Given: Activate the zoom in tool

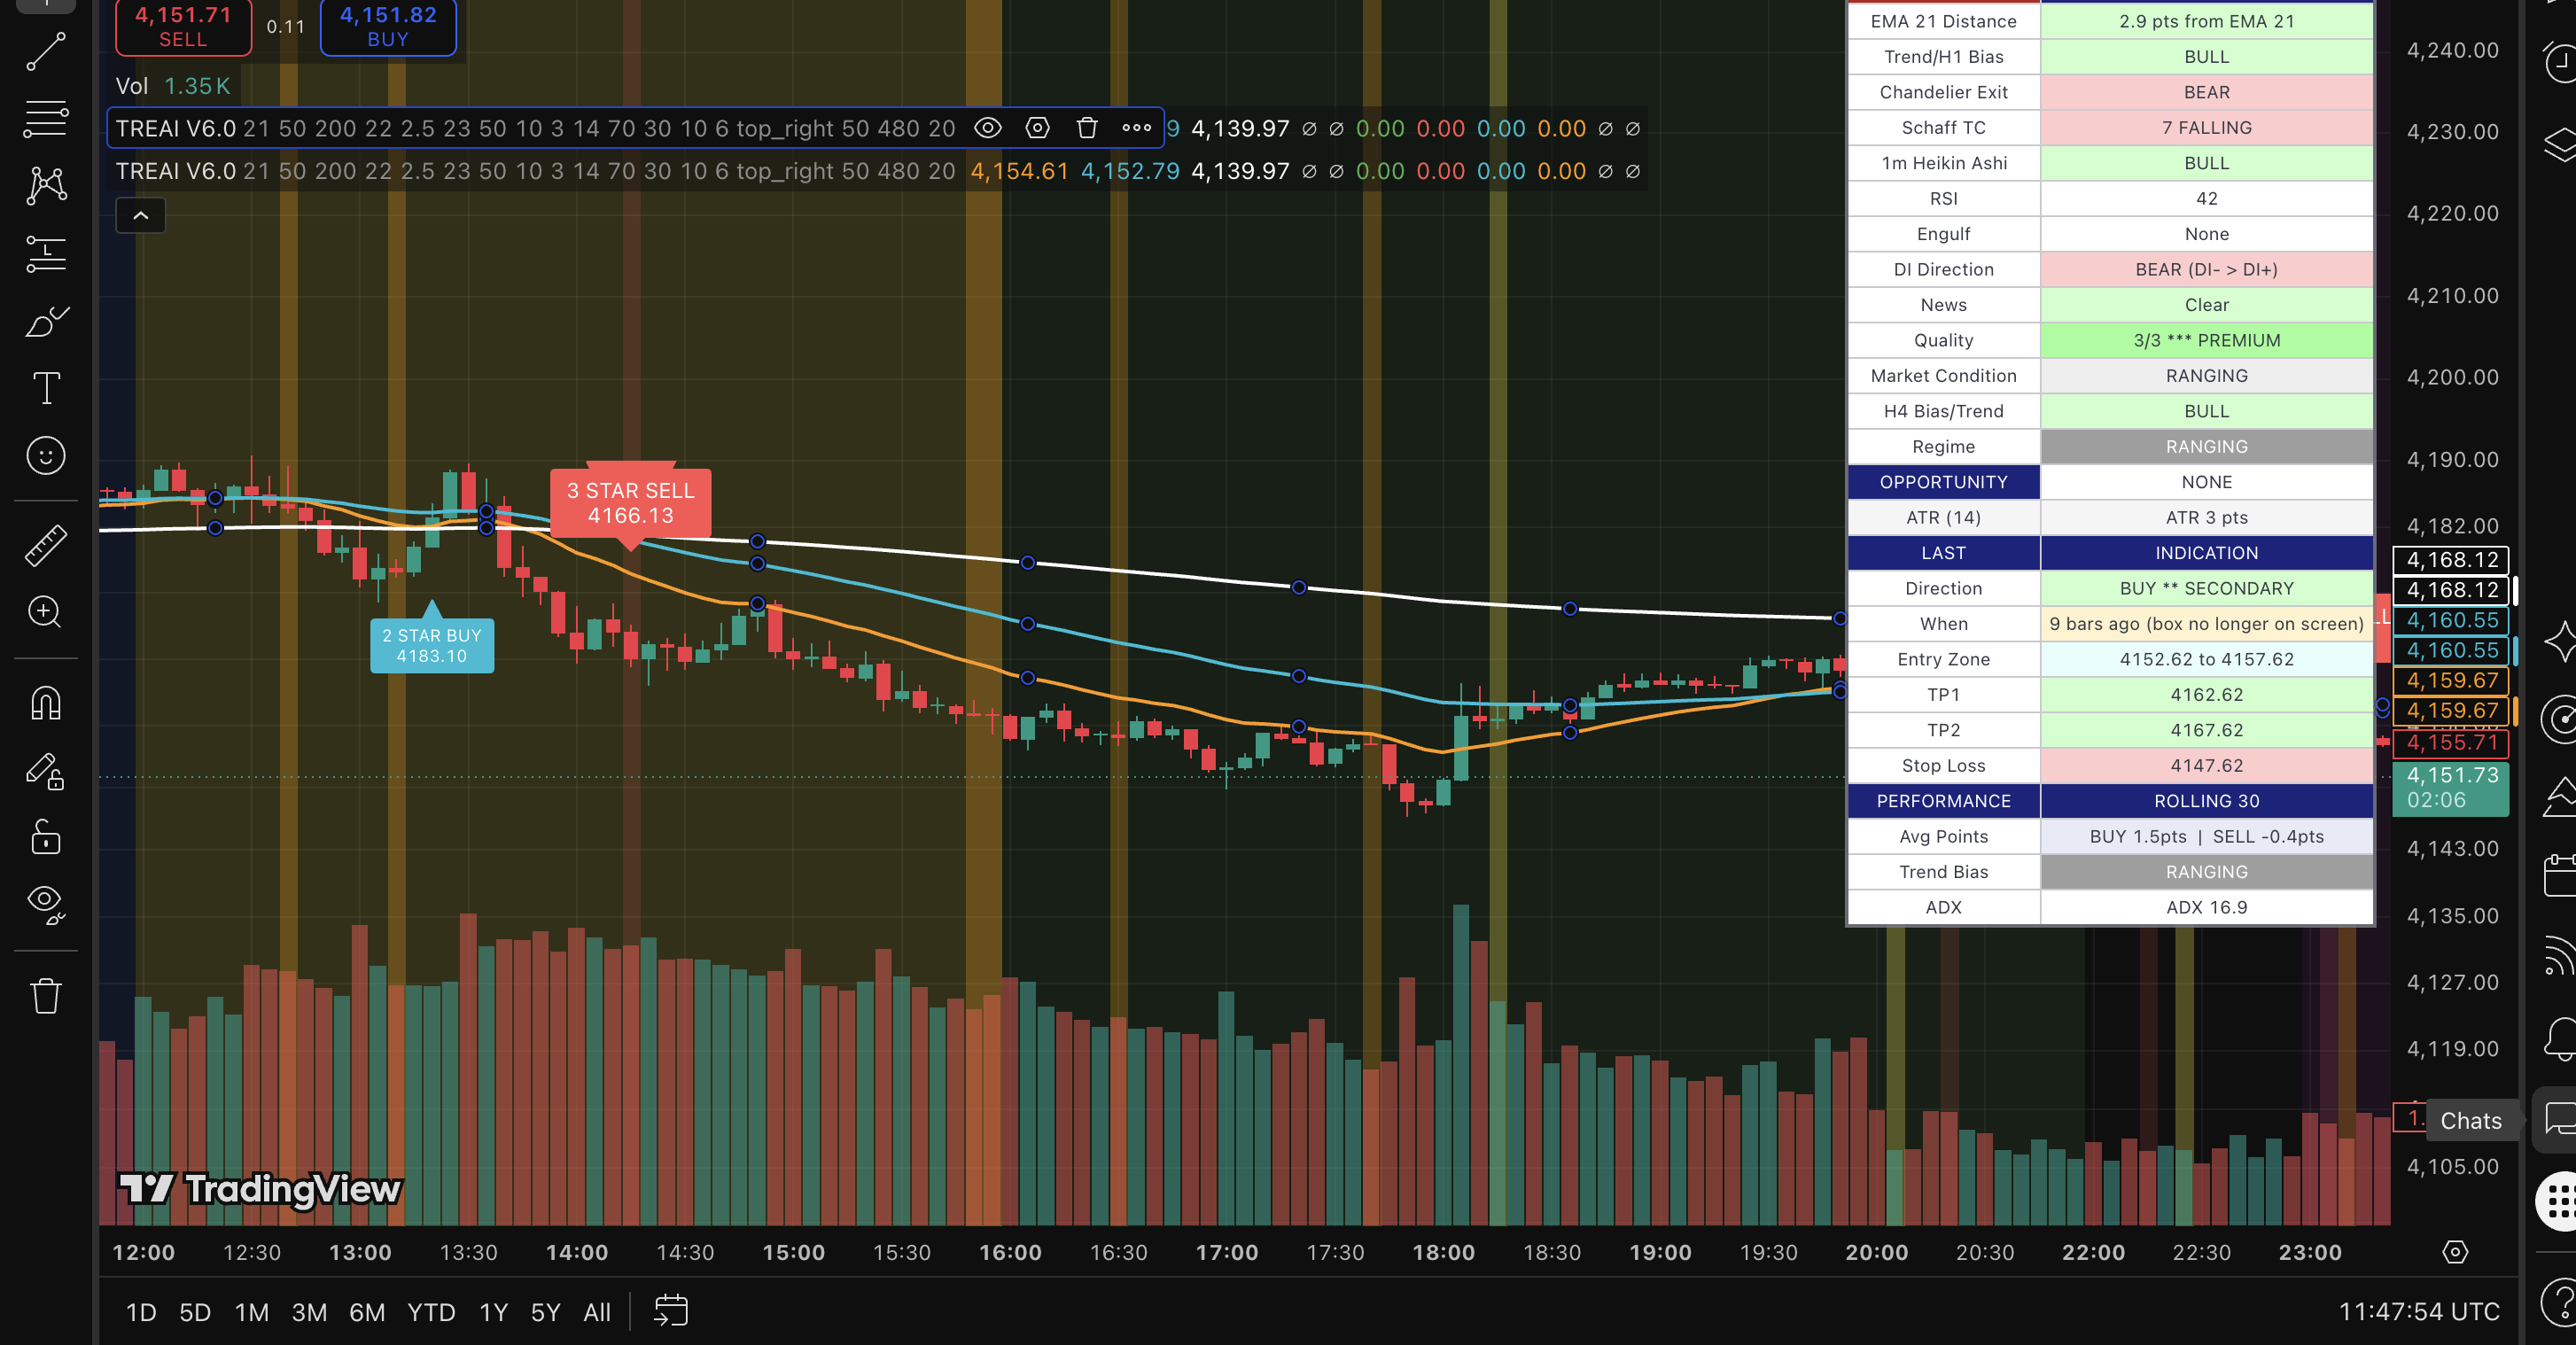Looking at the screenshot, I should click(46, 611).
